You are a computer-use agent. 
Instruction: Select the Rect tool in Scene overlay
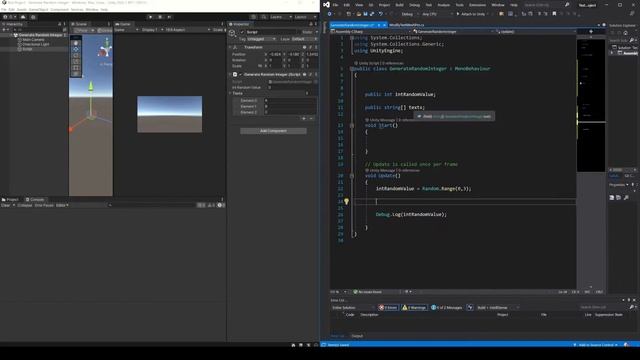tap(76, 68)
